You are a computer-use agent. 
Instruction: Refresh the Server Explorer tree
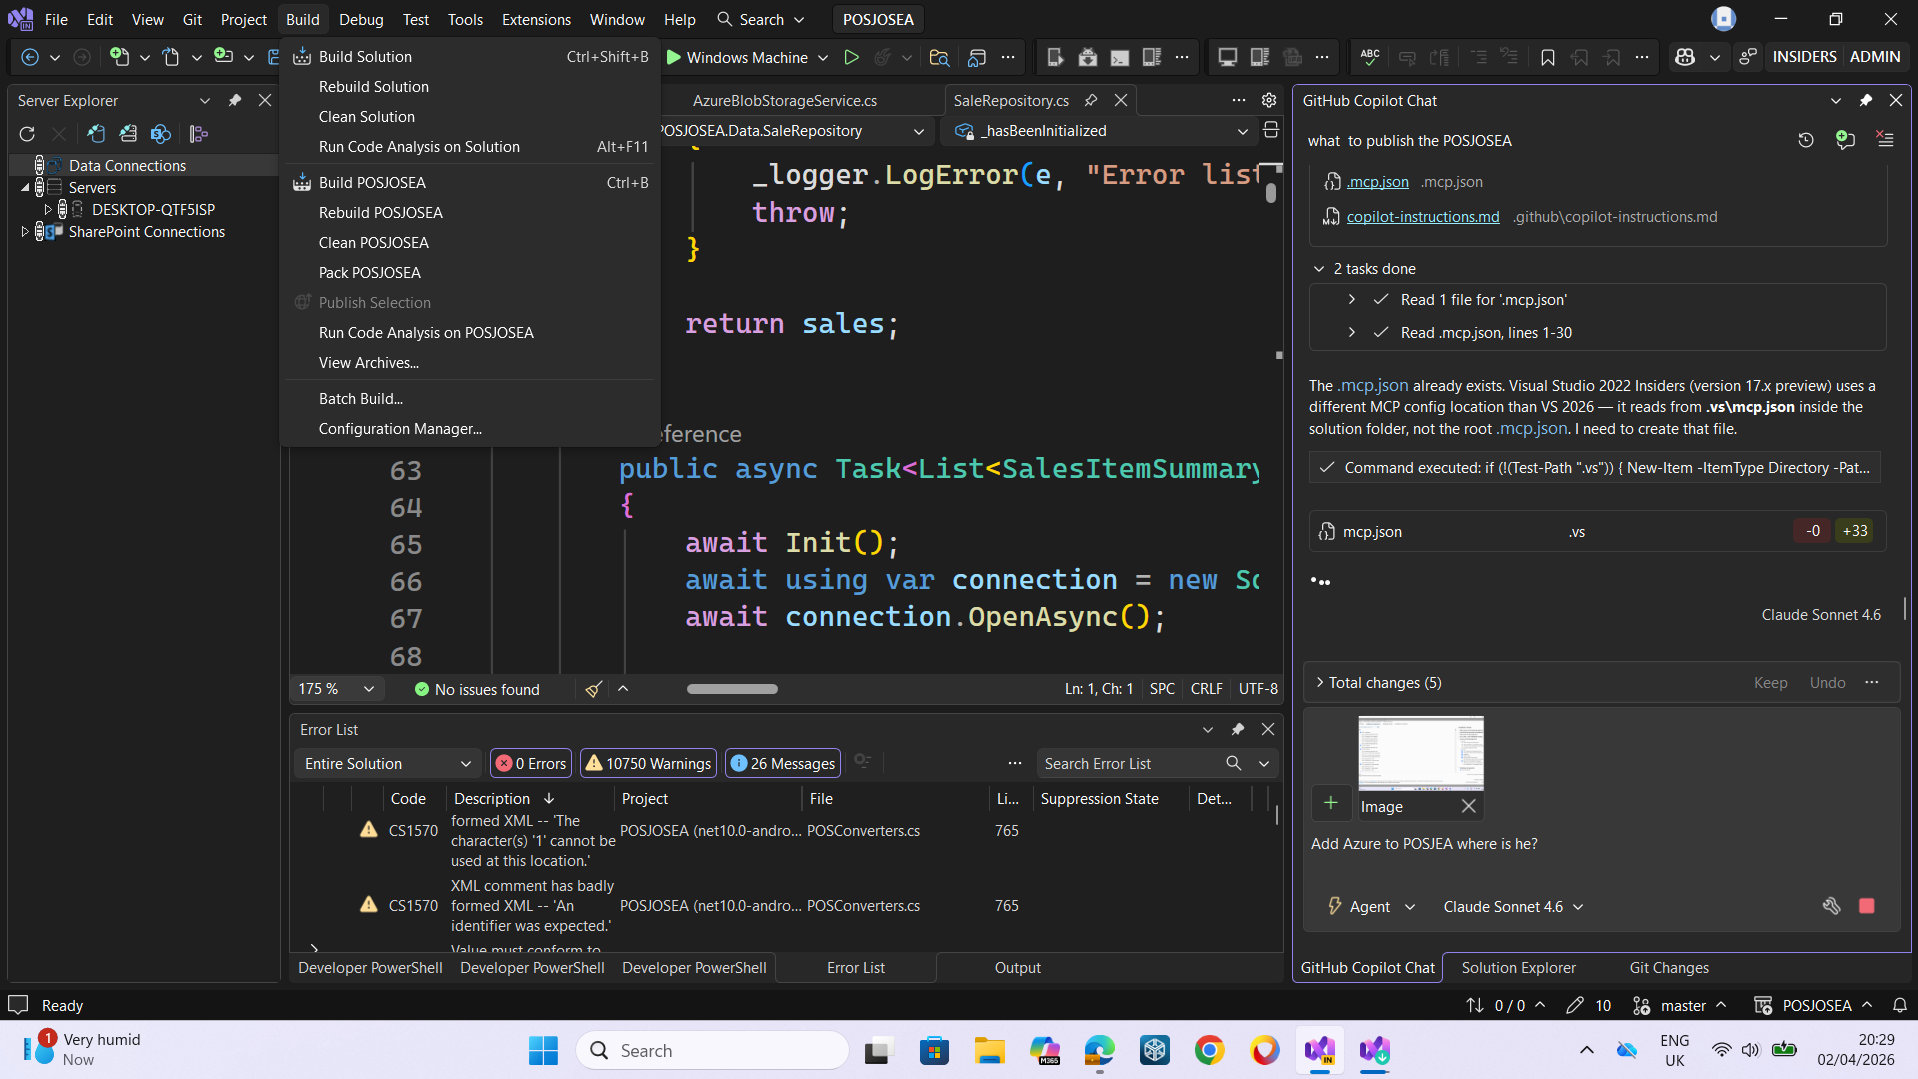tap(27, 134)
